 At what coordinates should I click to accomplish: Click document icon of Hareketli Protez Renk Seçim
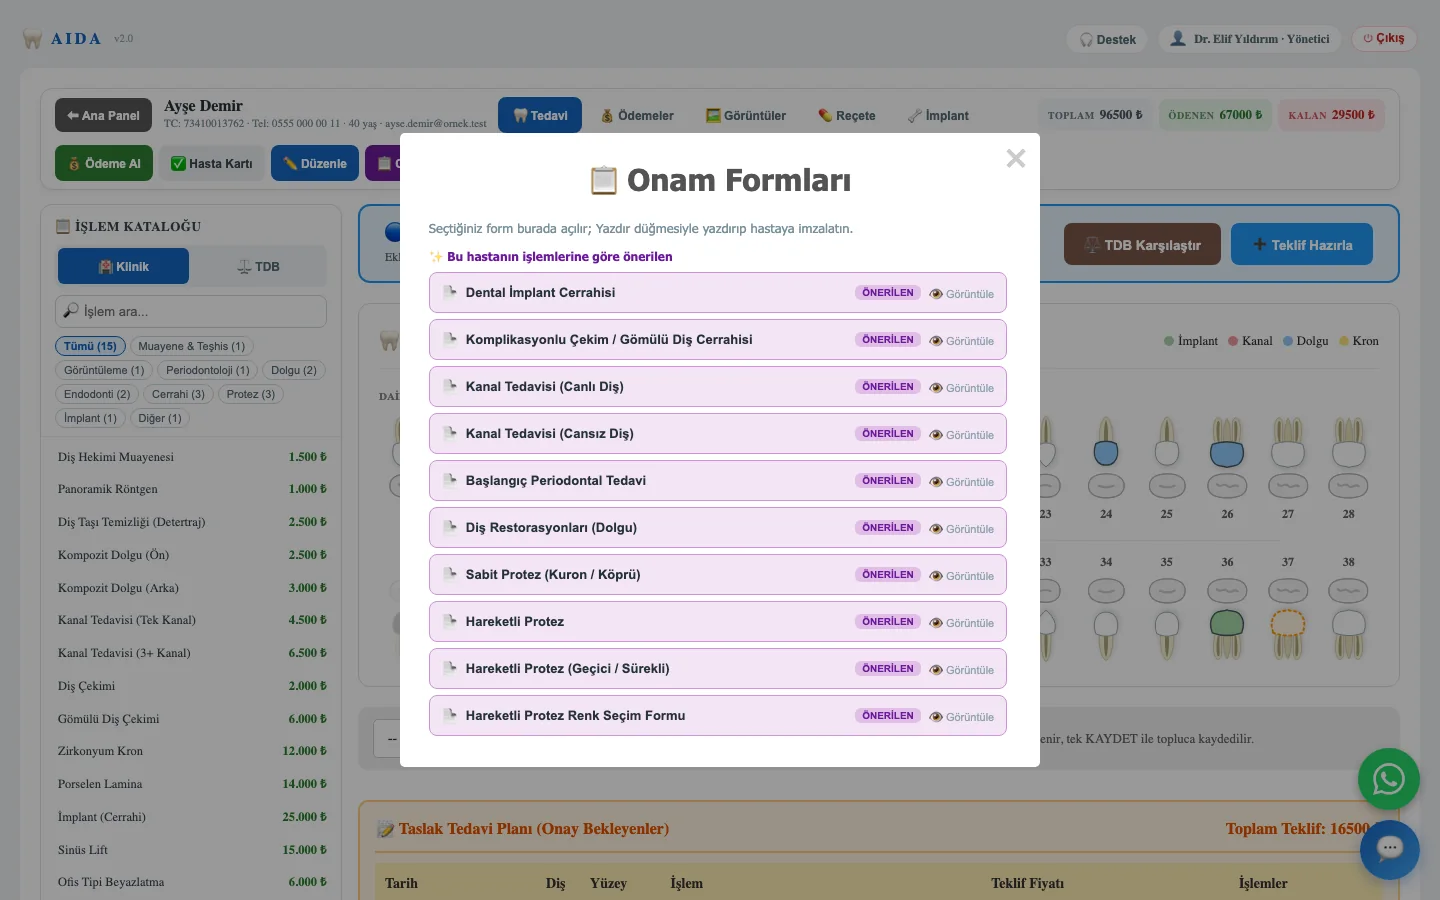[x=450, y=715]
